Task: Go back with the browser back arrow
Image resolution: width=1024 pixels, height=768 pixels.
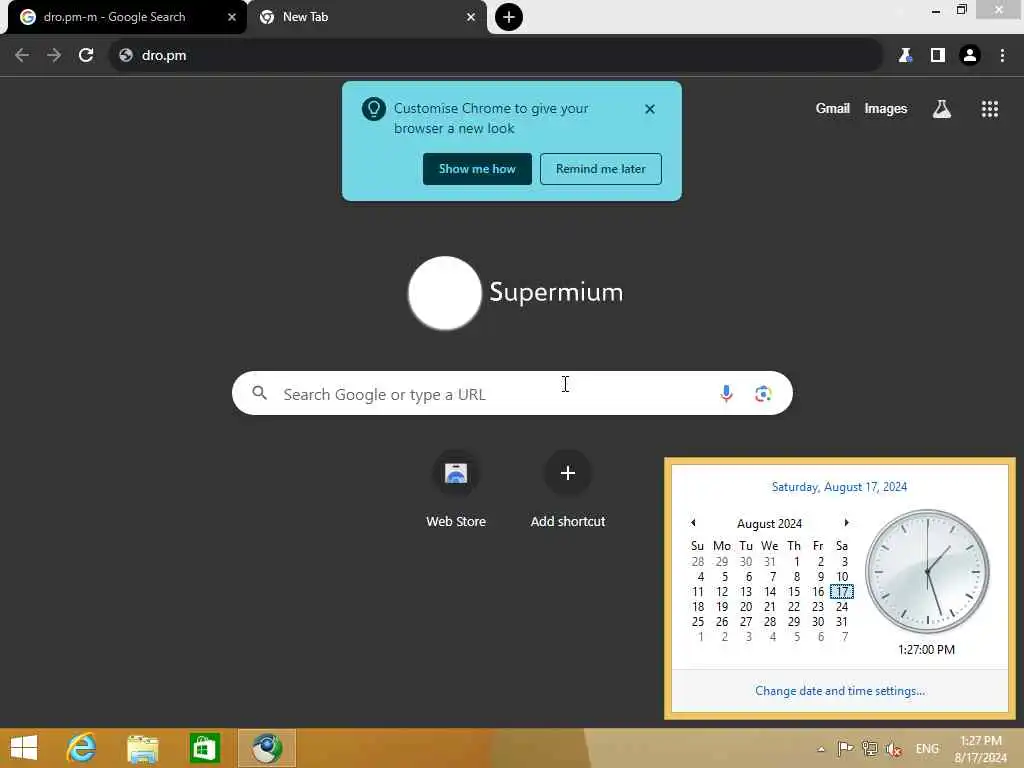Action: (22, 56)
